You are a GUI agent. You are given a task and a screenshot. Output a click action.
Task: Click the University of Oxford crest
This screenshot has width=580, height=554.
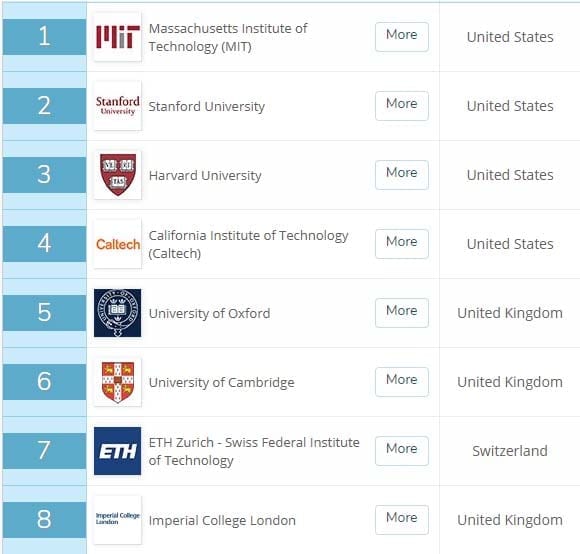pyautogui.click(x=118, y=313)
